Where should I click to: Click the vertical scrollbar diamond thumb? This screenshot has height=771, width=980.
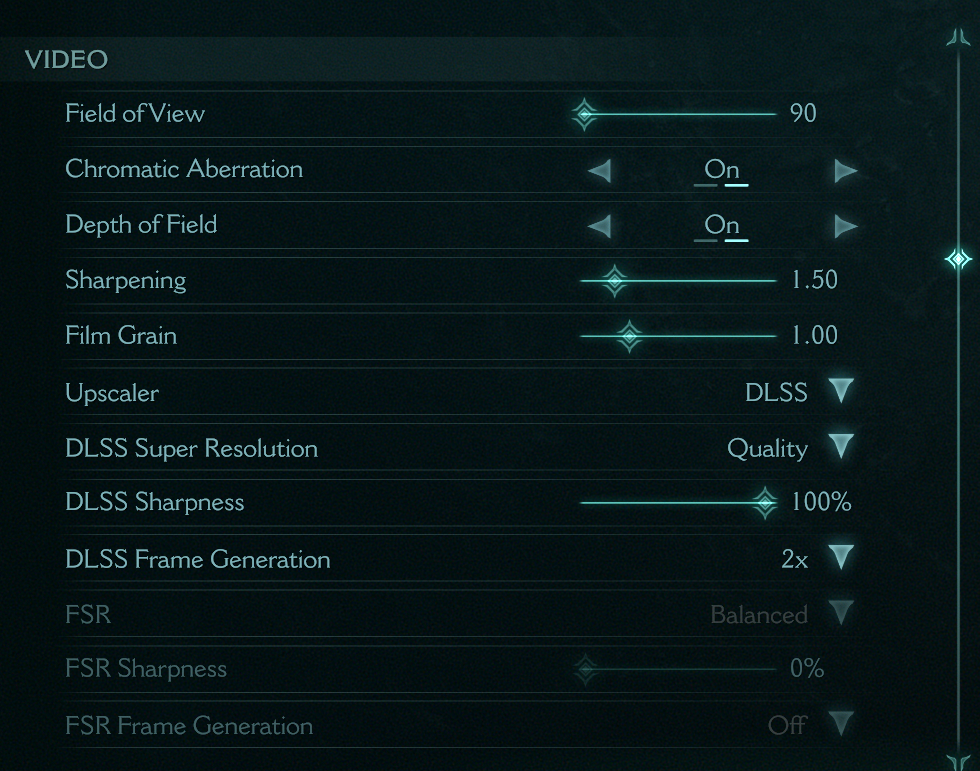(958, 259)
